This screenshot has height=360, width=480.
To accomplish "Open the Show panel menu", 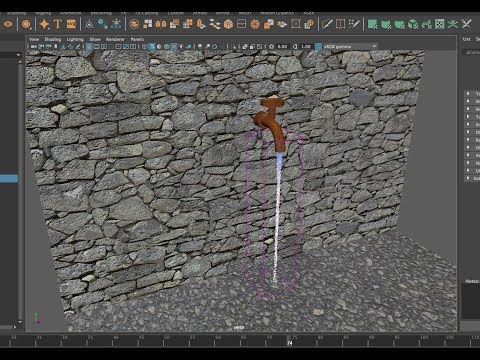I will coord(95,39).
